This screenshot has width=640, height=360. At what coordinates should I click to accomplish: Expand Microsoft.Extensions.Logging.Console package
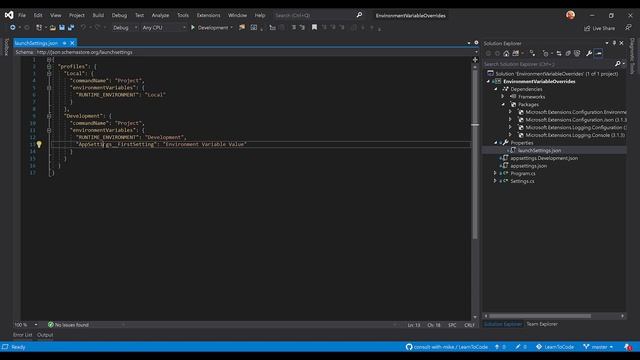[x=511, y=135]
